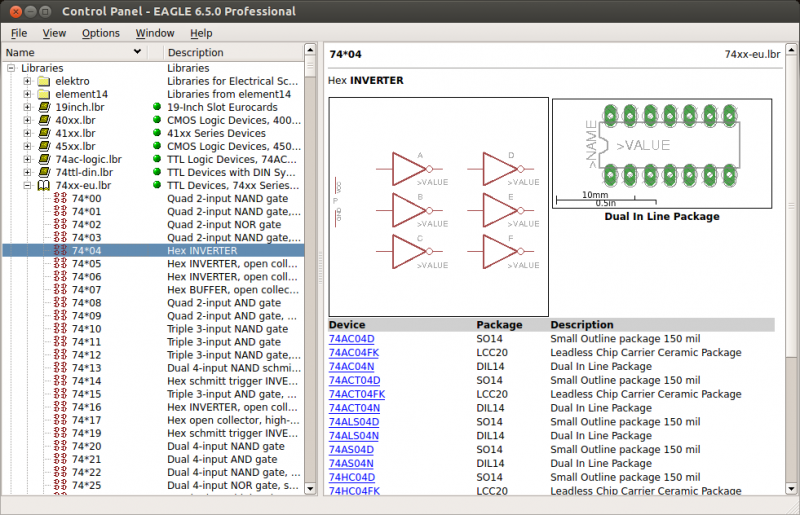Open the 74ALS04N device link

(x=354, y=436)
